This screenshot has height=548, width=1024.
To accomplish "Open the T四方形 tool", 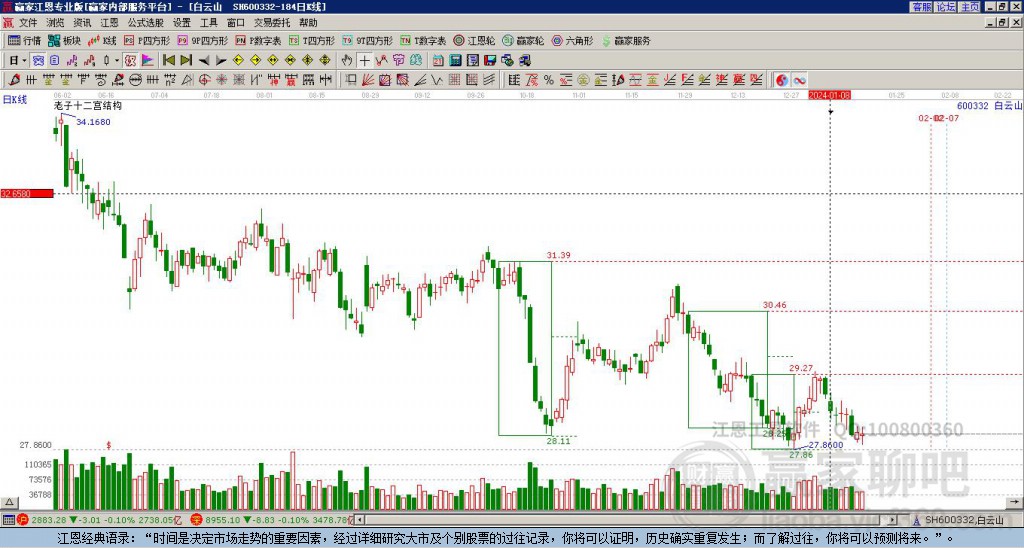I will [x=312, y=40].
